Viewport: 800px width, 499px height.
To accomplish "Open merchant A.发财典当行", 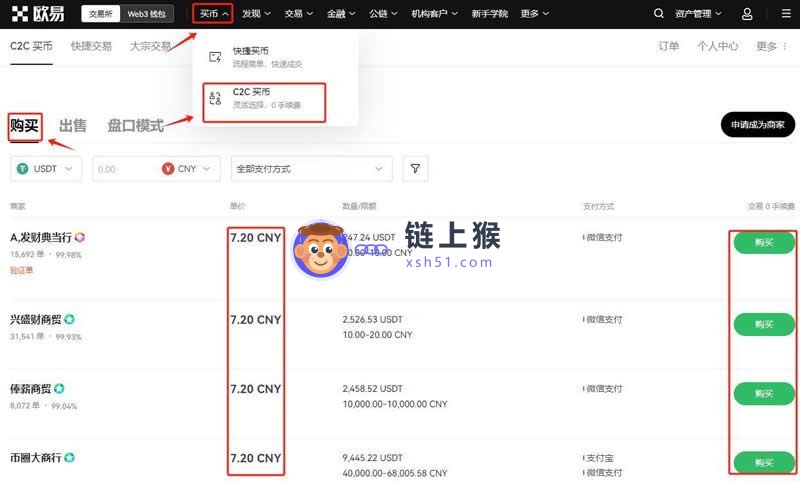I will (x=41, y=237).
